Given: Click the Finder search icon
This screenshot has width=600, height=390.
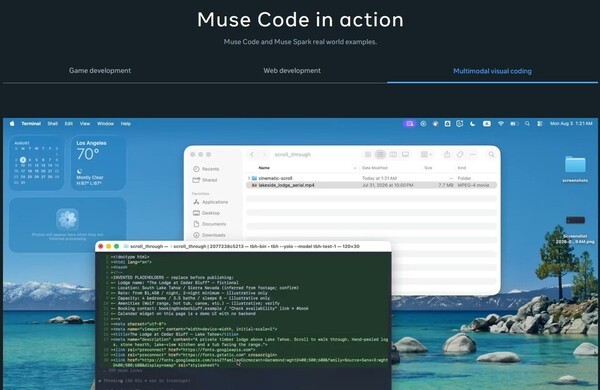Looking at the screenshot, I should (x=491, y=155).
